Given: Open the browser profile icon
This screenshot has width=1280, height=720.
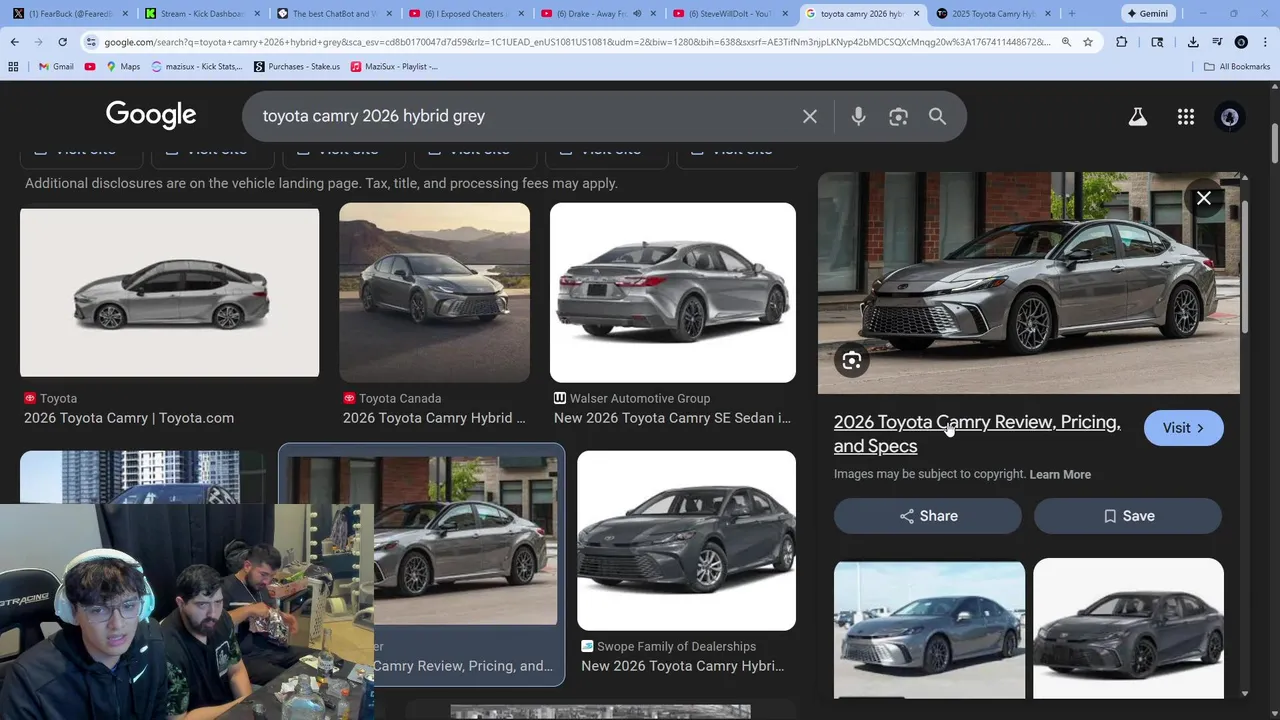Looking at the screenshot, I should tap(1241, 42).
